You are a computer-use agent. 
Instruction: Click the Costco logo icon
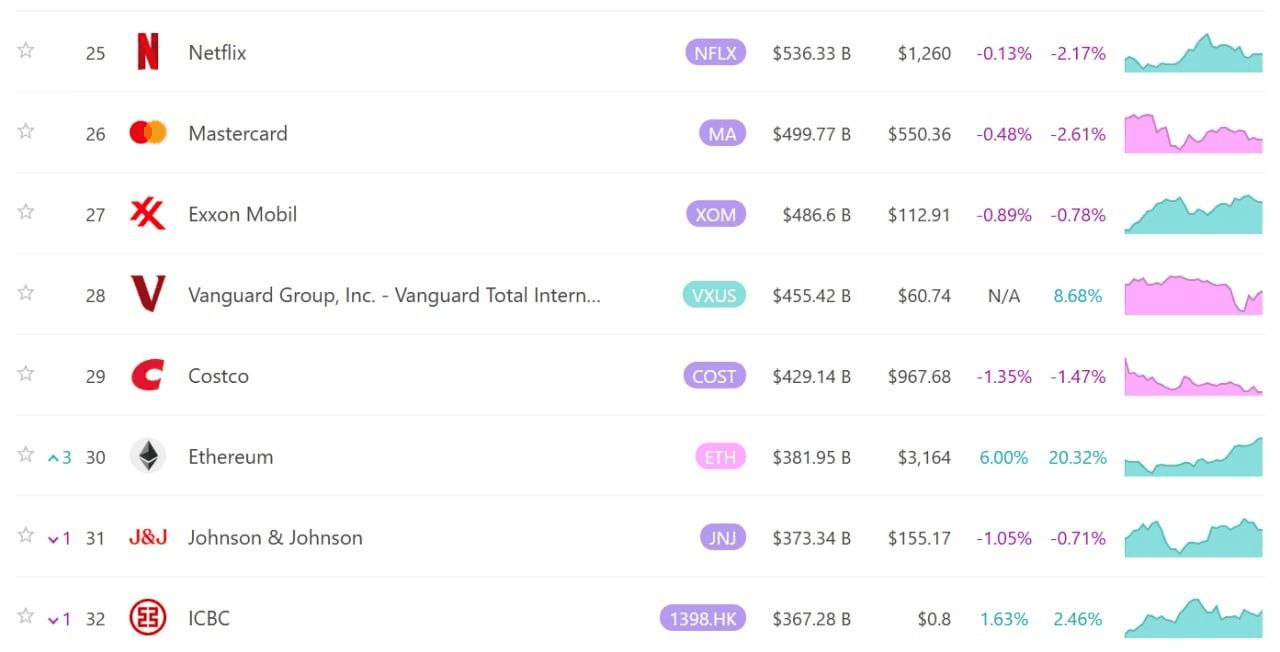click(147, 375)
